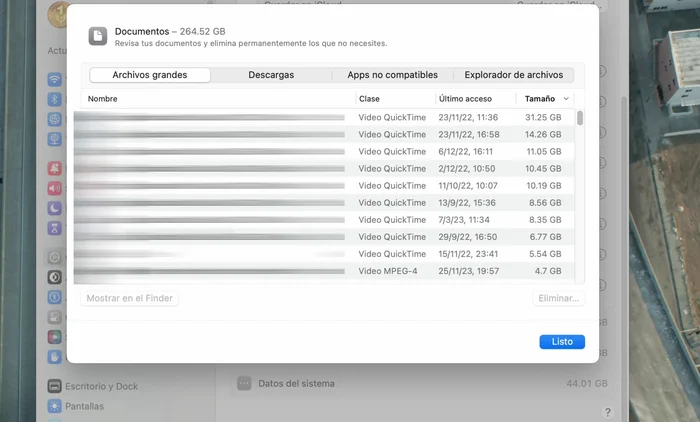Click date 2/12/22, 10:50
Viewport: 700px width, 422px height.
click(467, 168)
